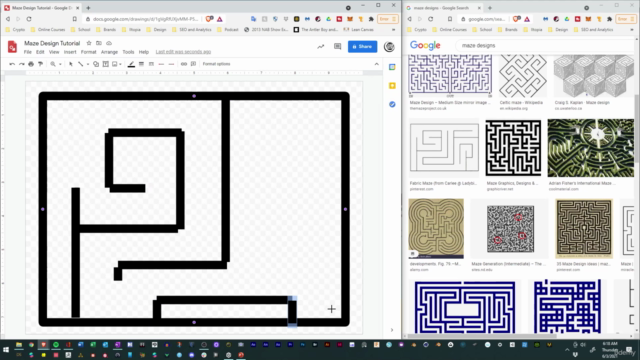This screenshot has height=360, width=640.
Task: Open comment history icon
Action: click(x=338, y=47)
